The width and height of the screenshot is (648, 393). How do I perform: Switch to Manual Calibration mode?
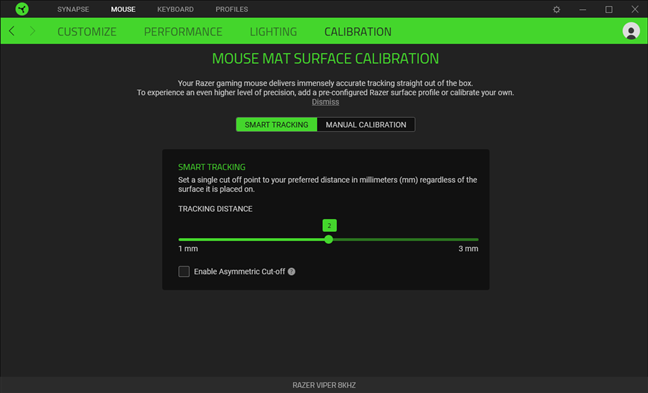[366, 124]
